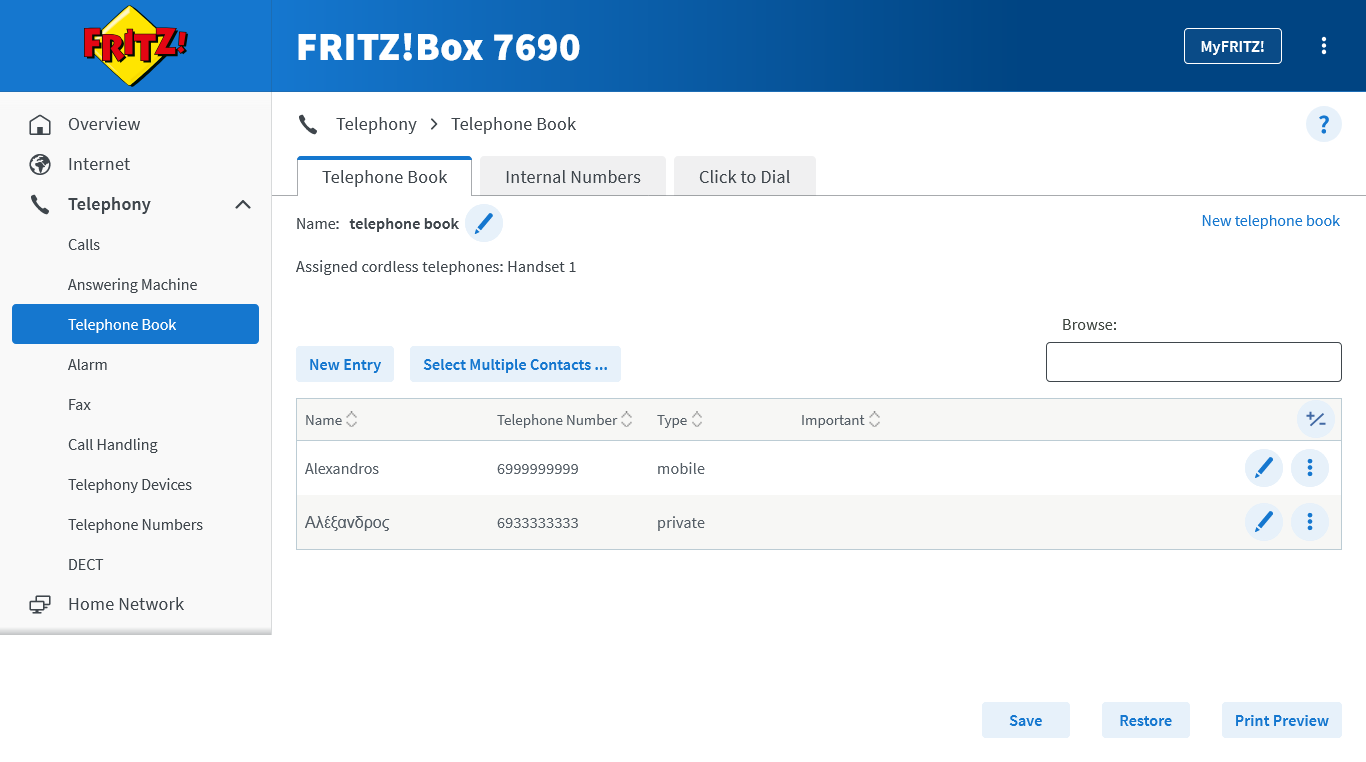Focus the Browse search field
Screen dimensions: 1366x762
pos(1194,362)
